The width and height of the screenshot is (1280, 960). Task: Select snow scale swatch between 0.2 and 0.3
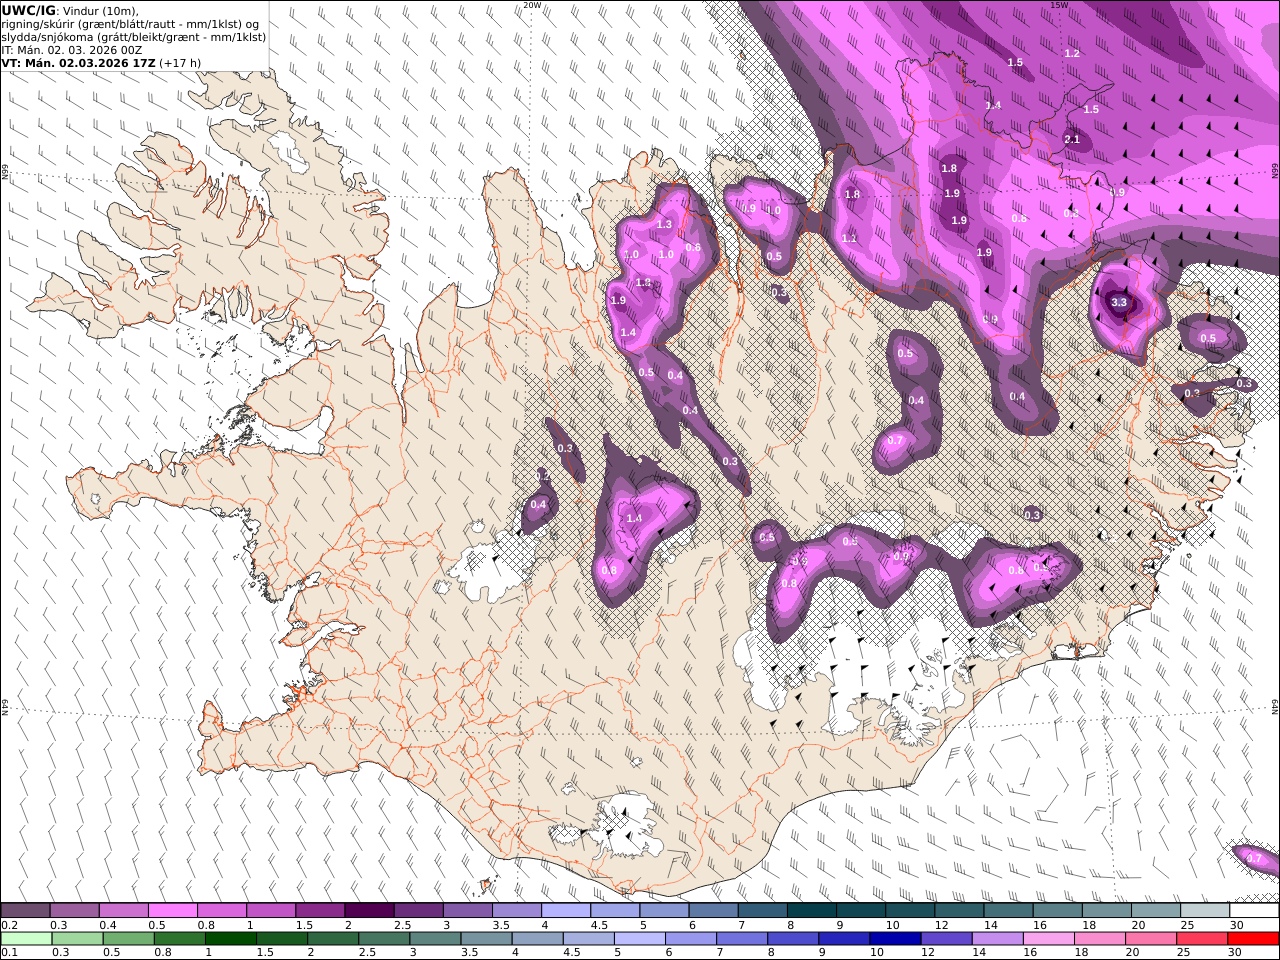pyautogui.click(x=25, y=911)
